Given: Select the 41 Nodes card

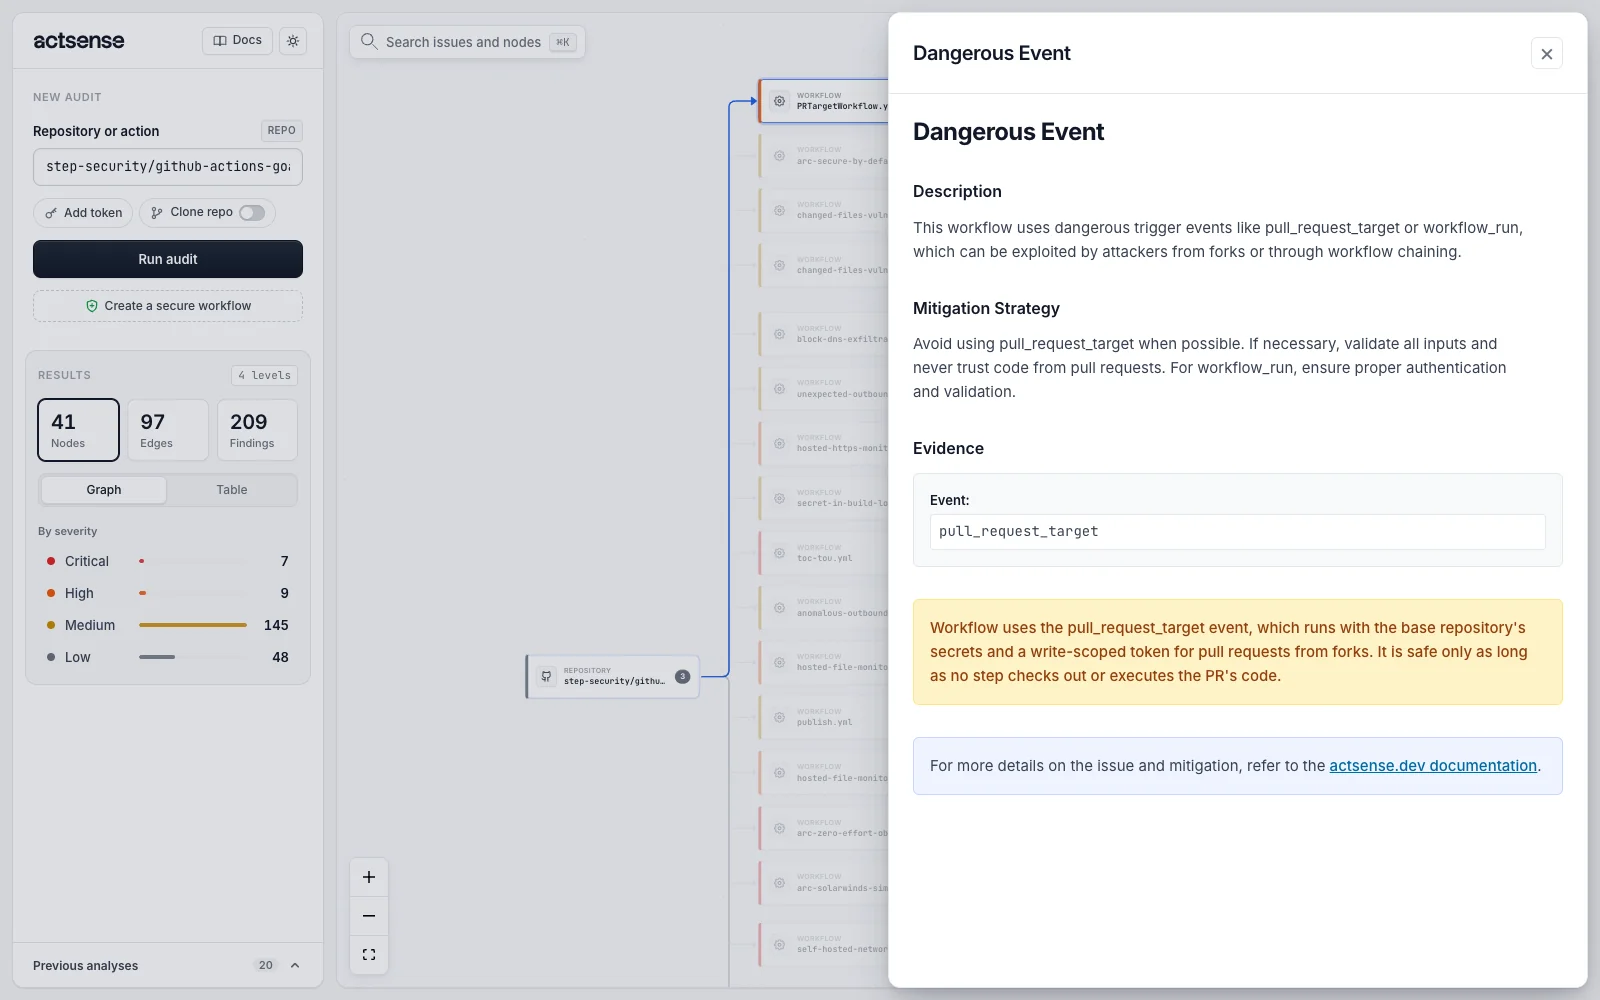Looking at the screenshot, I should (x=78, y=430).
